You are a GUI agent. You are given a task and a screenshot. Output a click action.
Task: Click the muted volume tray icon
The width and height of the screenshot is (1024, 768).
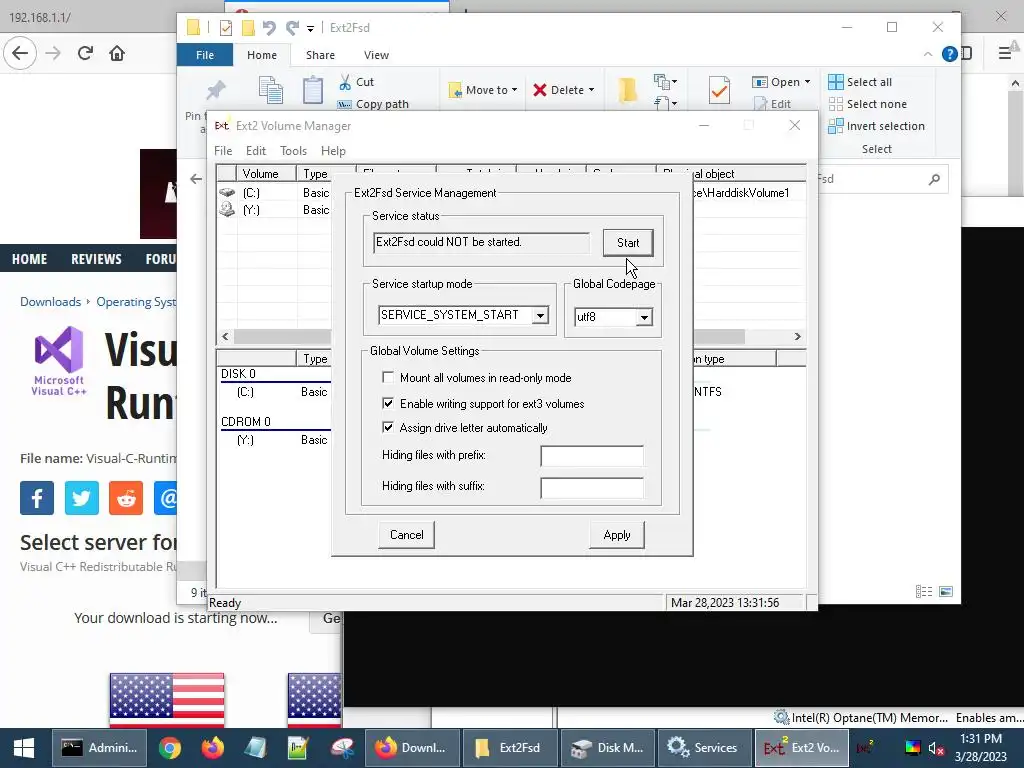coord(936,748)
